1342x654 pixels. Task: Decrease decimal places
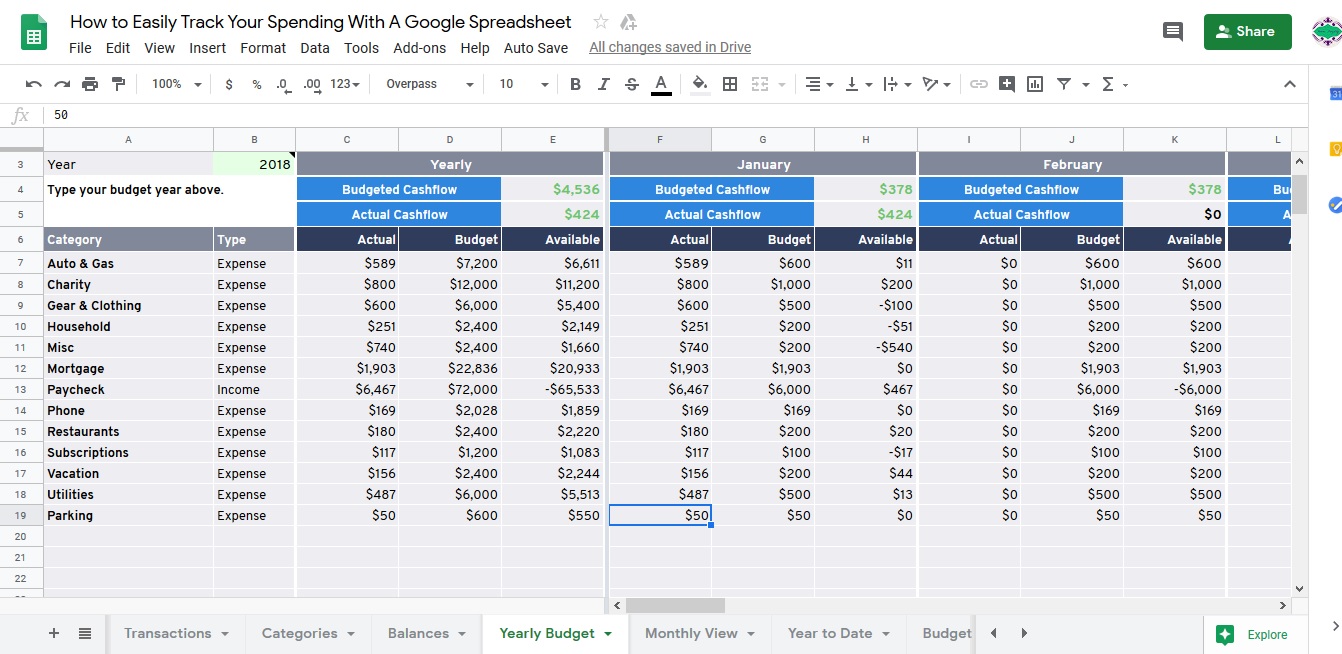(283, 84)
